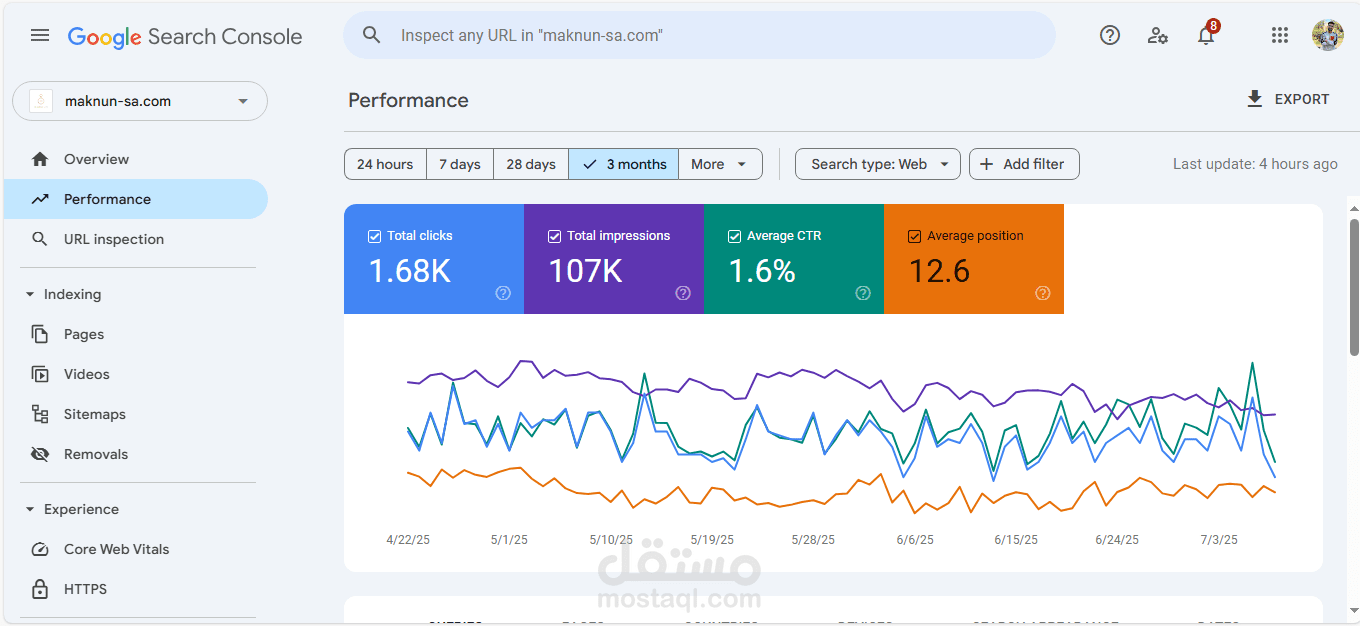This screenshot has width=1360, height=626.
Task: Click the Total clicks 1.68K value
Action: 410,270
